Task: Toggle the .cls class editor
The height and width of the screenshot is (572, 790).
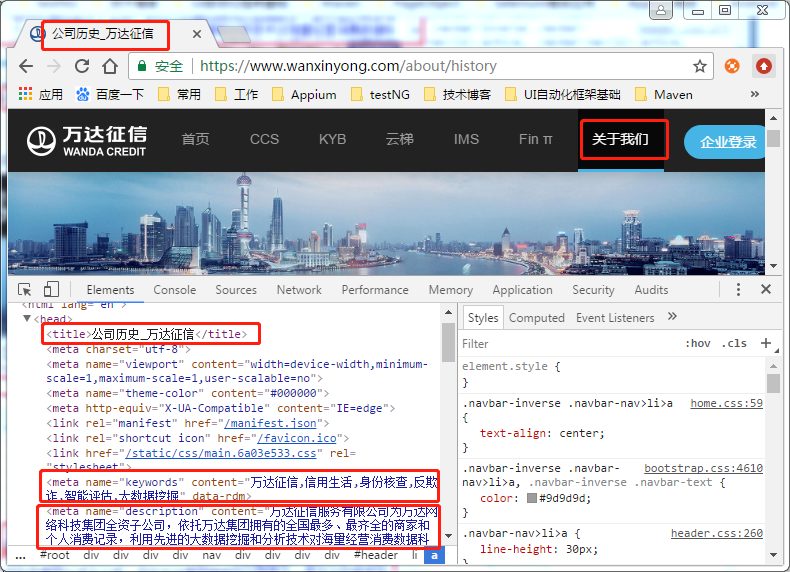Action: coord(735,343)
